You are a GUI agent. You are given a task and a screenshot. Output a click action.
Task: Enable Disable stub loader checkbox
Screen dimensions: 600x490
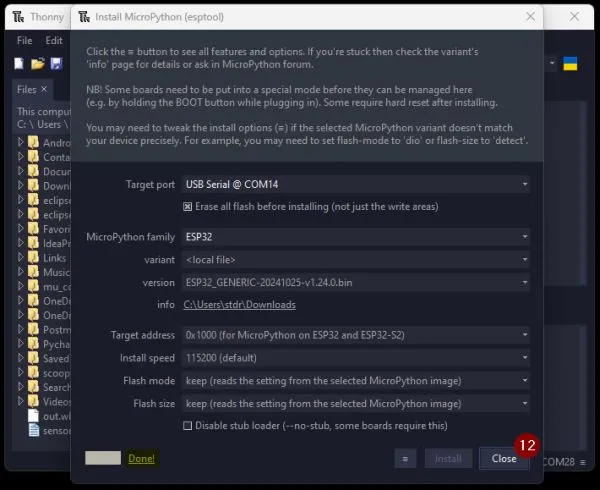187,425
